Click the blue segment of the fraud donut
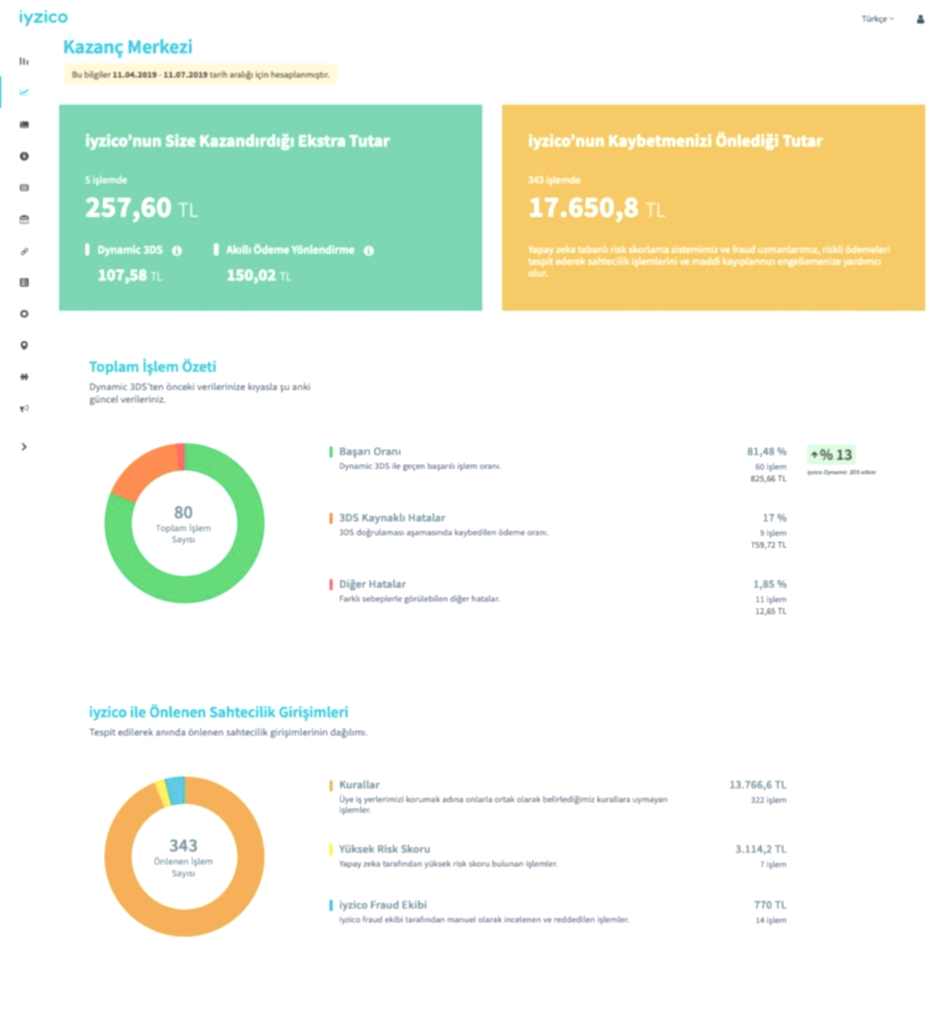945x1024 pixels. tap(176, 790)
